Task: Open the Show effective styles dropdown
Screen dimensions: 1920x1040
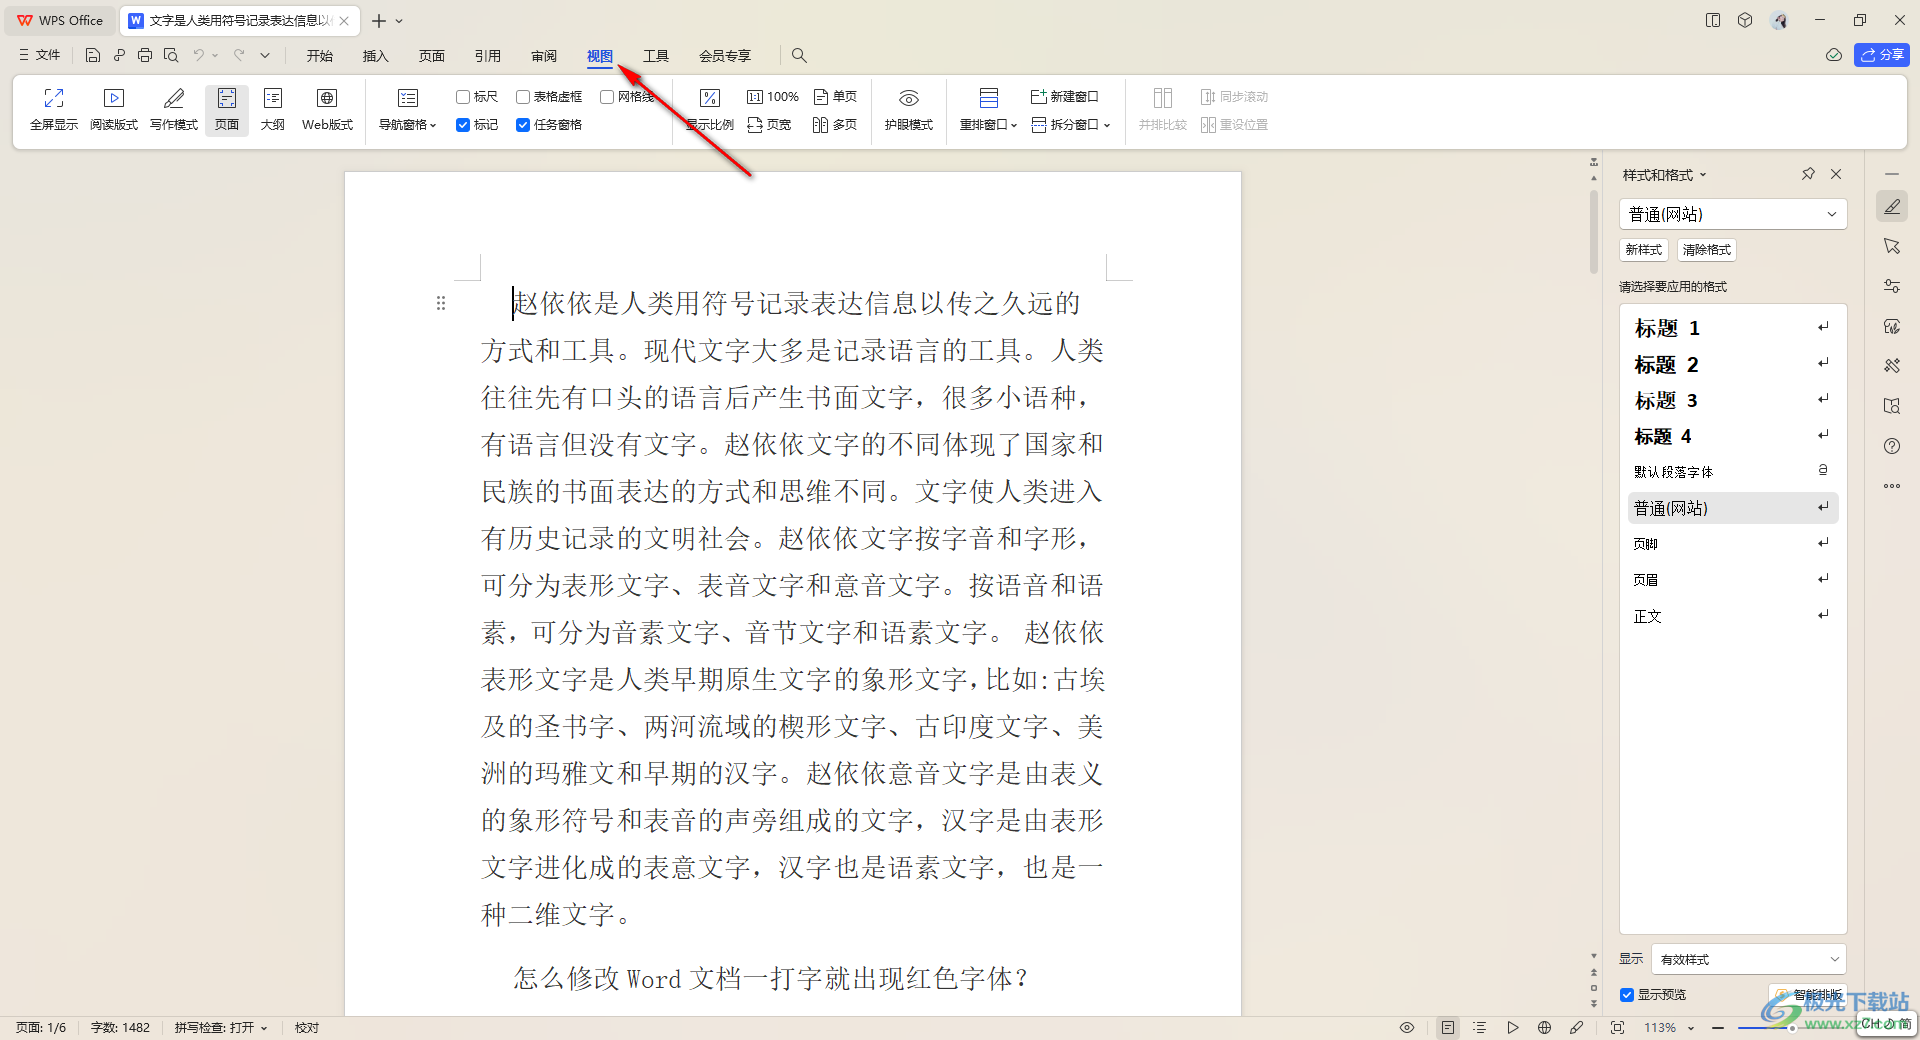Action: [1748, 959]
